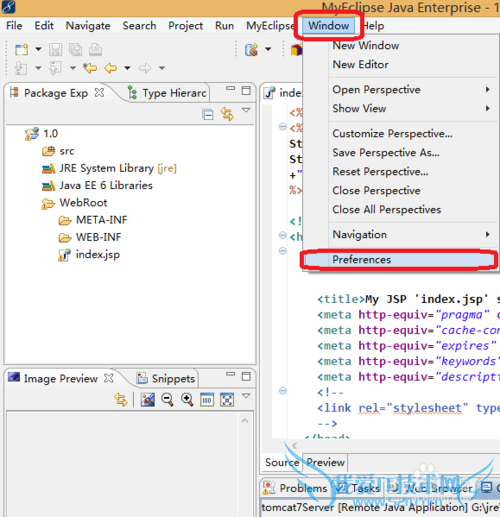Click the Last Edit Location arrow icon
This screenshot has width=500, height=517.
[90, 68]
